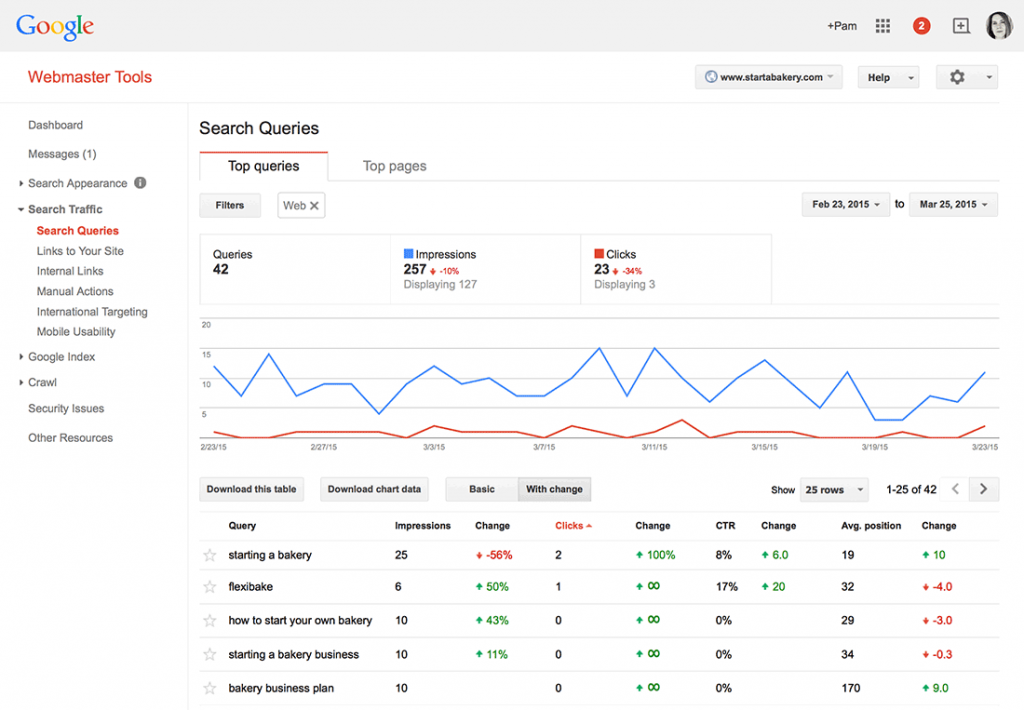Expand the Google Index section
This screenshot has height=710, width=1024.
(21, 357)
